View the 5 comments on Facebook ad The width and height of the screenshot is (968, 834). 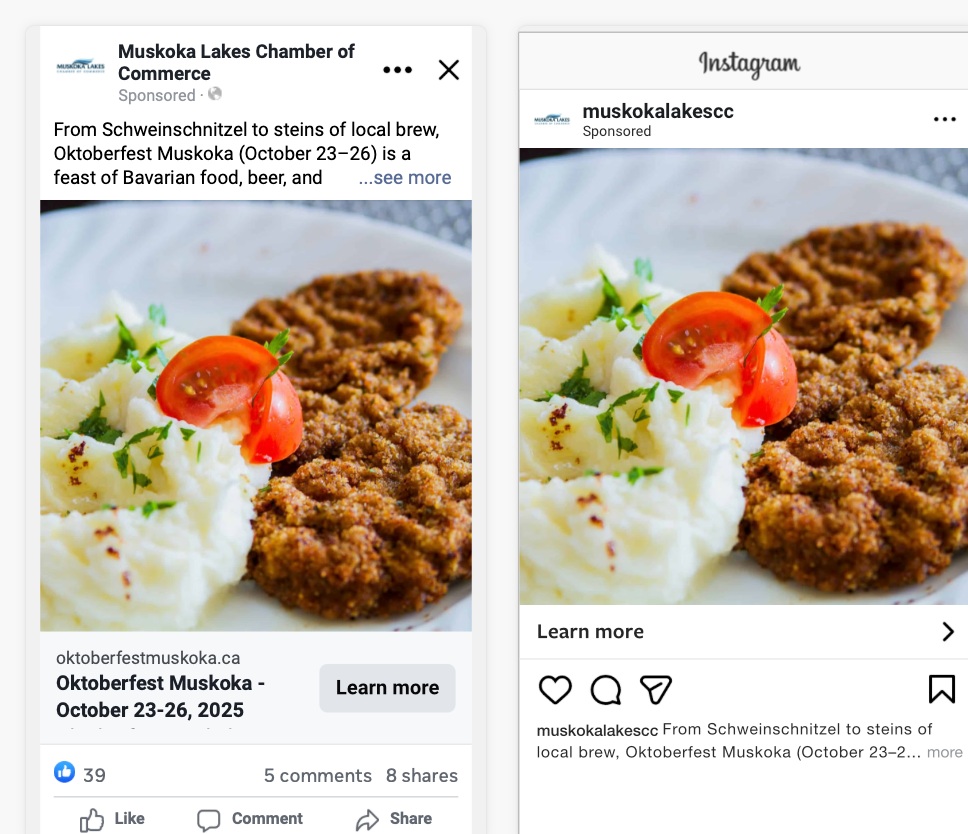point(317,776)
